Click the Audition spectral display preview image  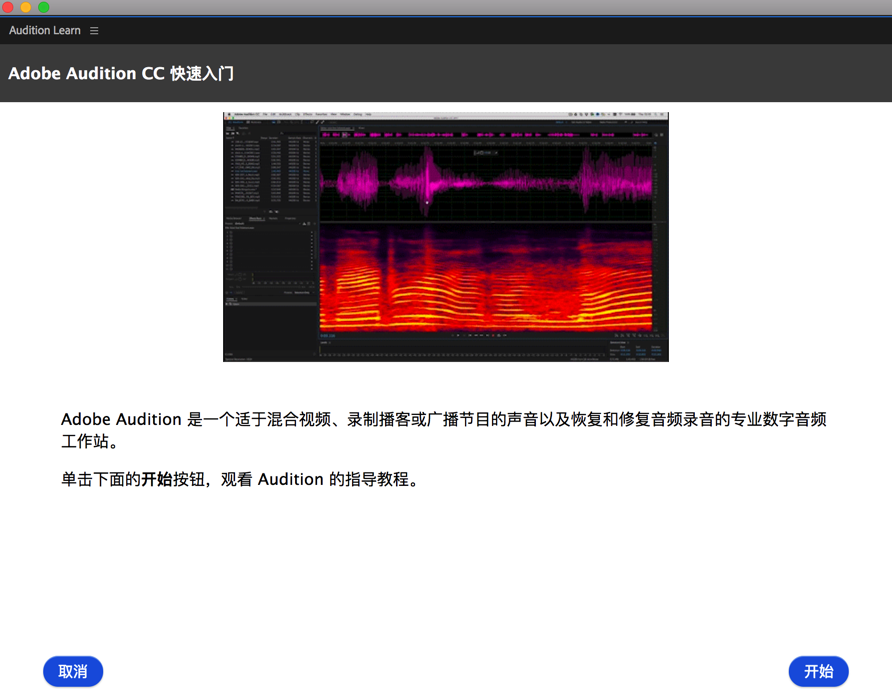point(445,237)
